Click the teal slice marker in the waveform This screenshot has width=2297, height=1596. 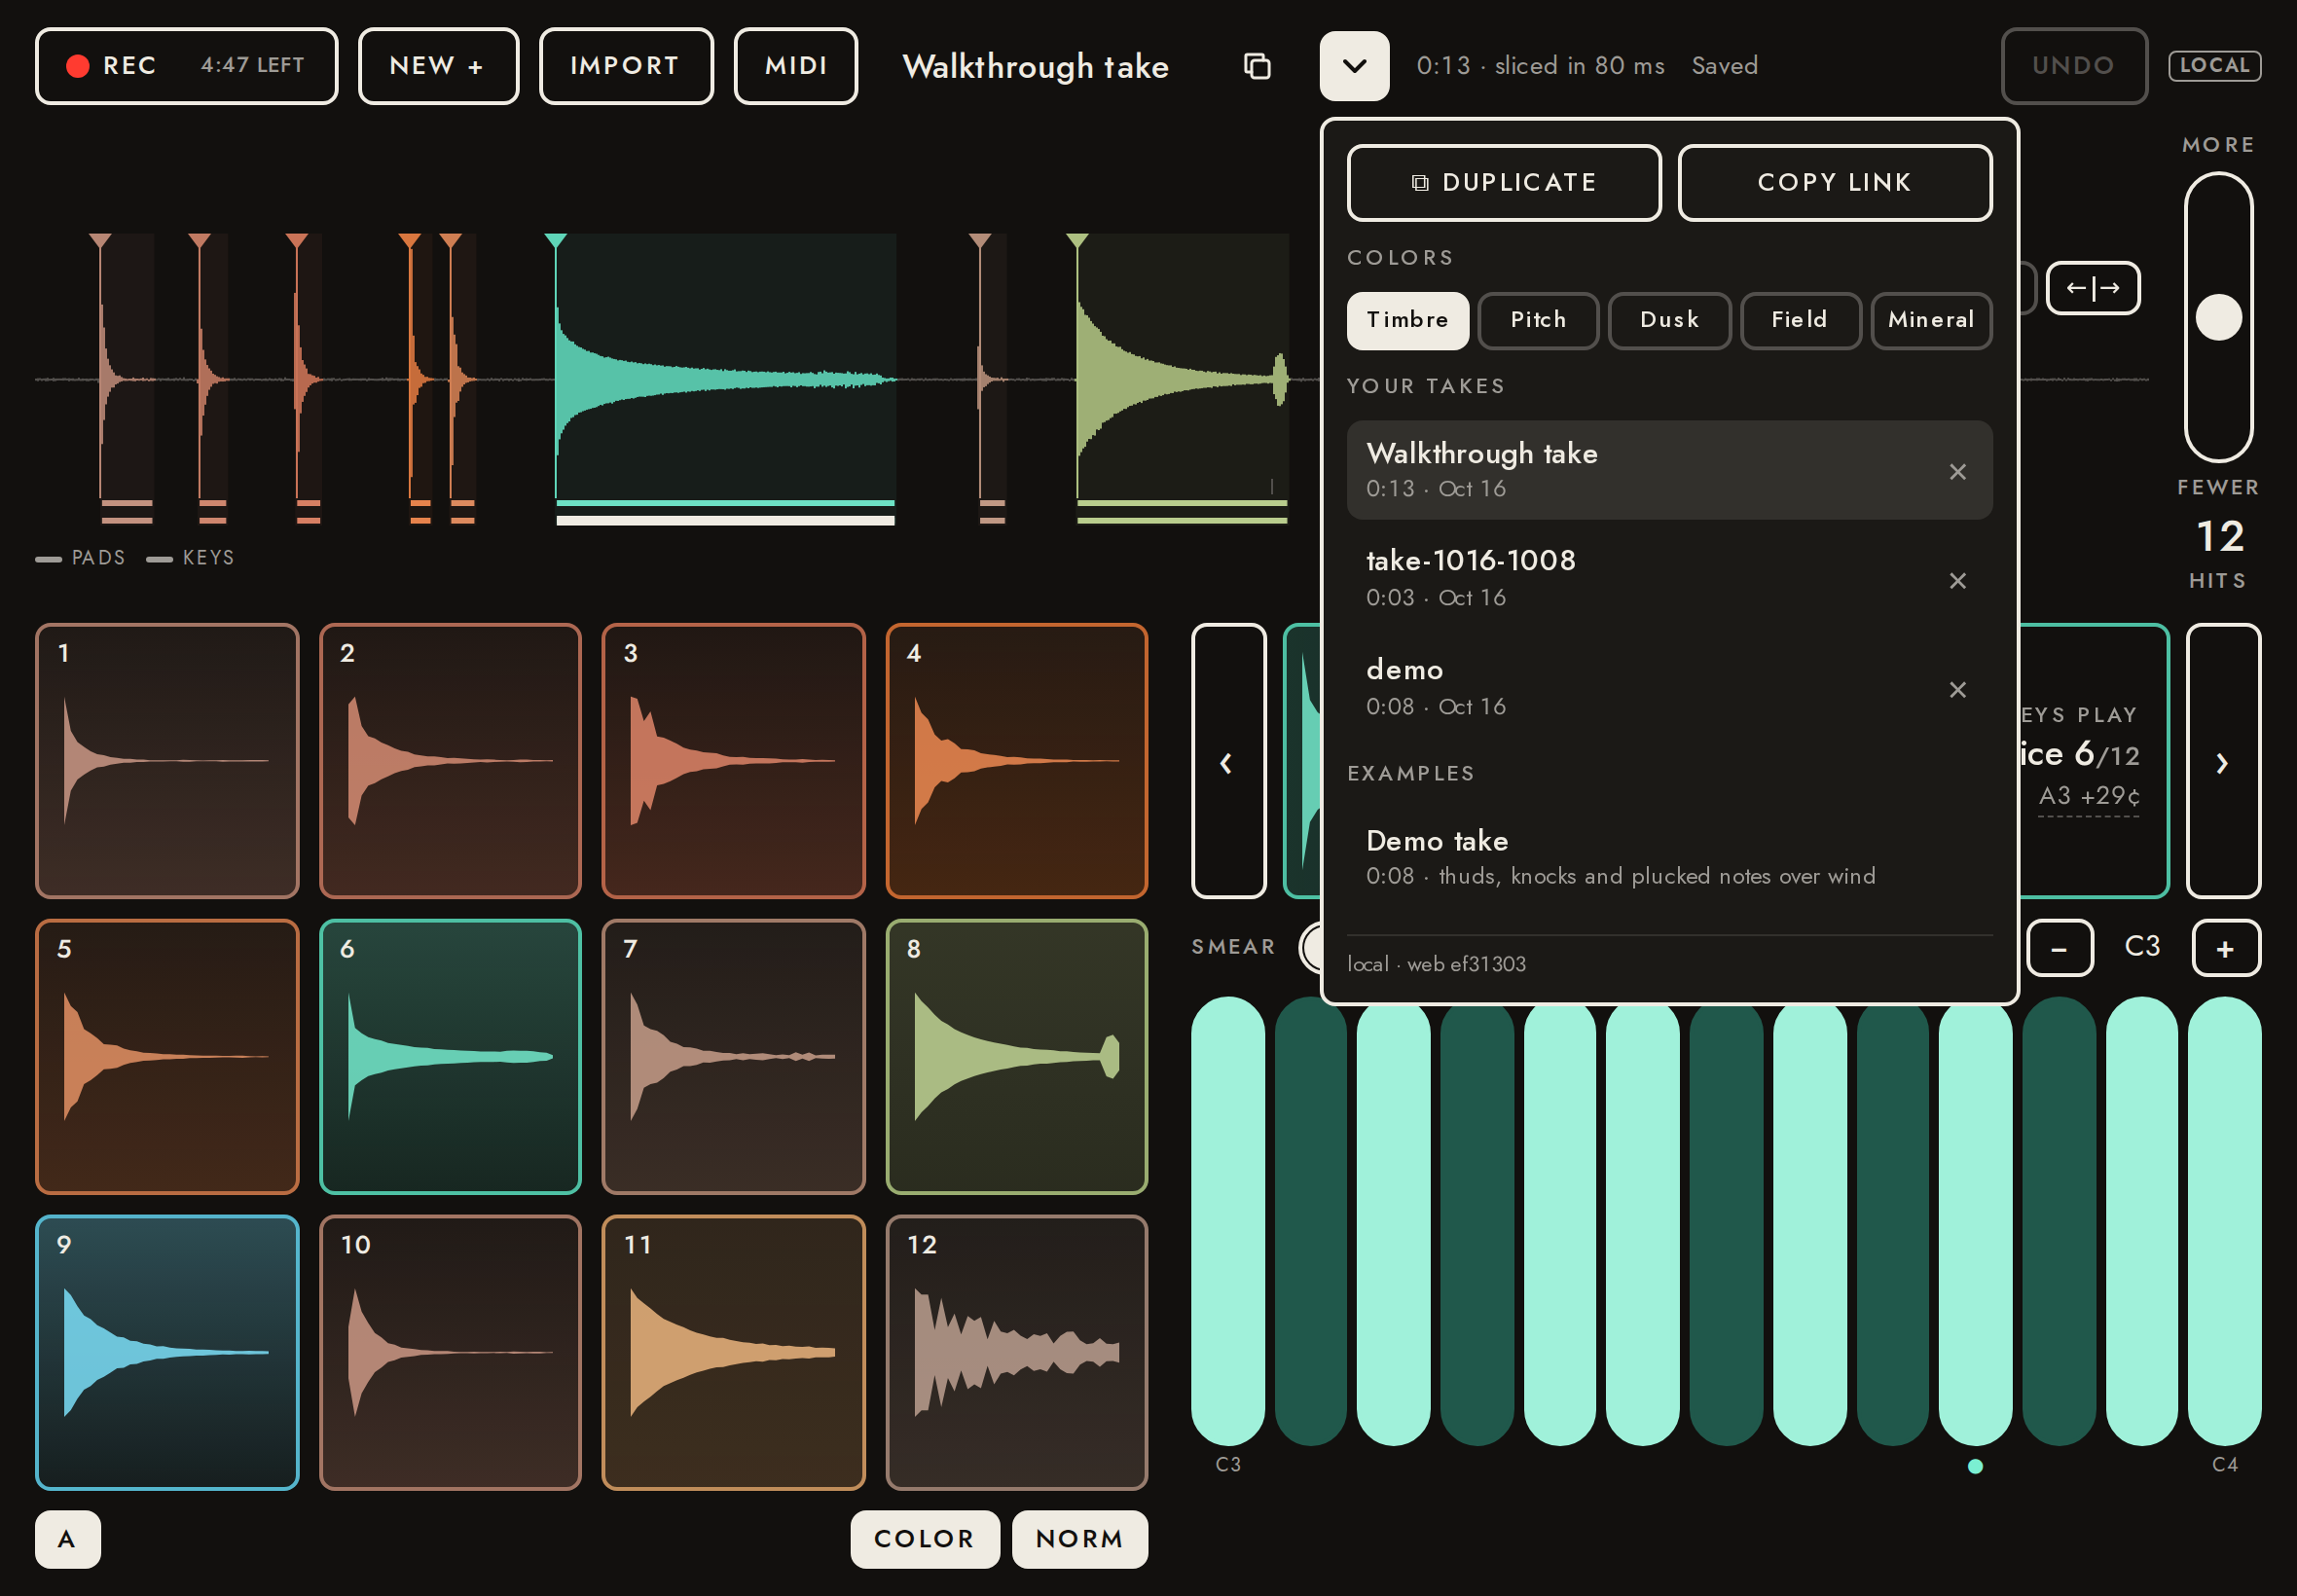(x=556, y=241)
